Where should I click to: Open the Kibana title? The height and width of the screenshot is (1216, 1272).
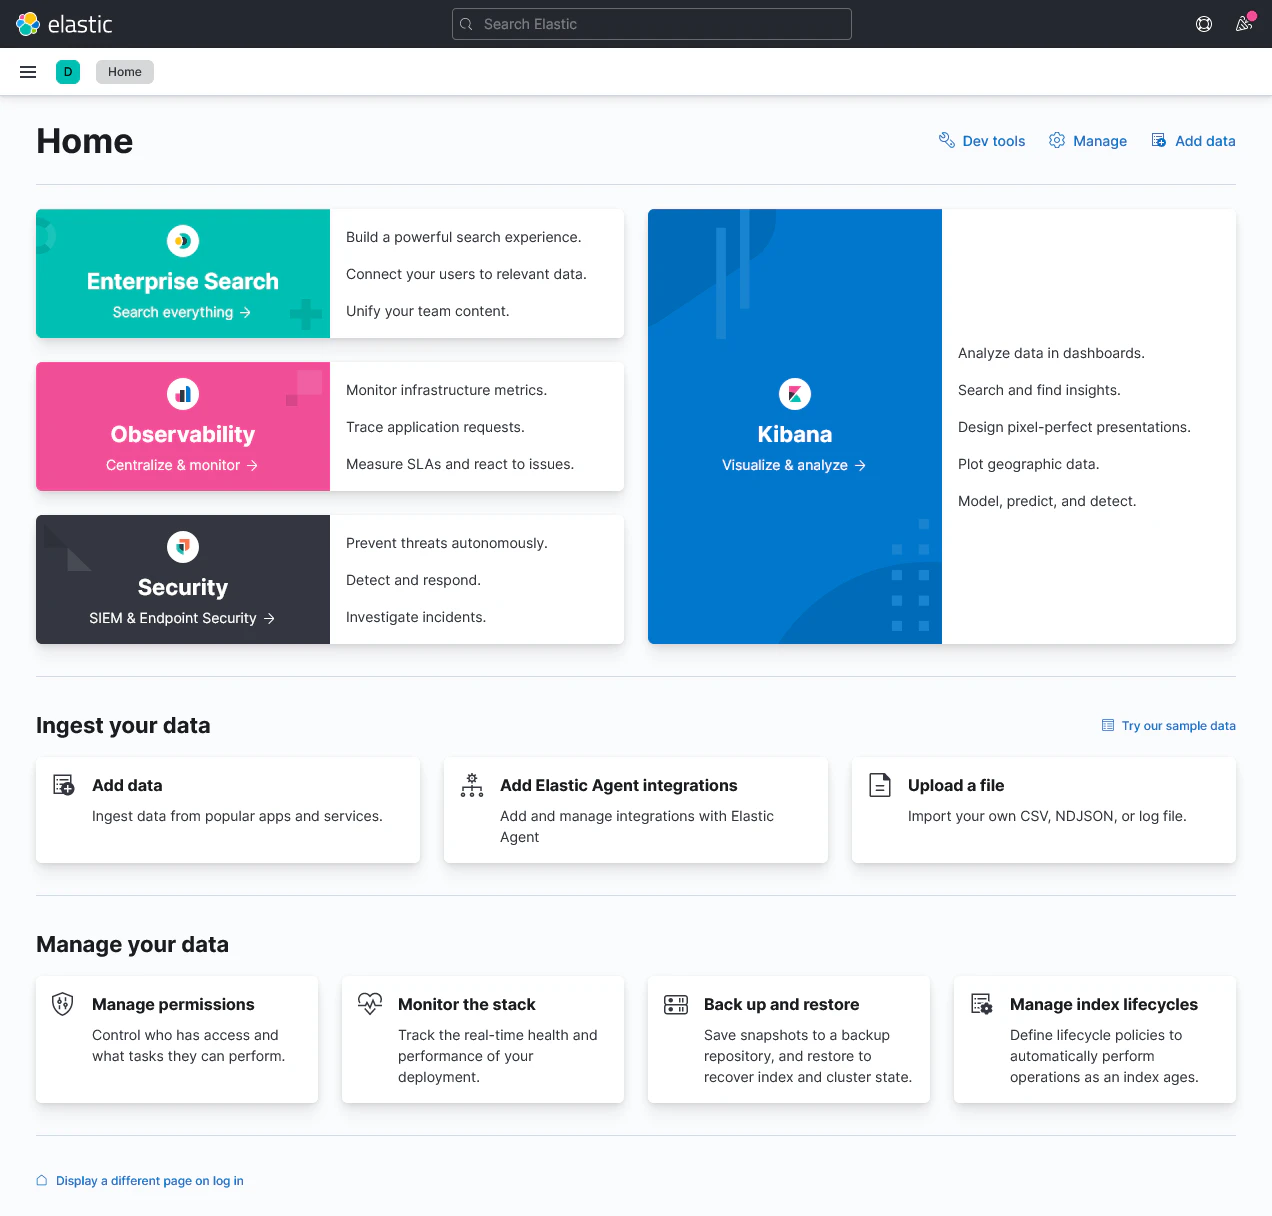click(x=795, y=434)
